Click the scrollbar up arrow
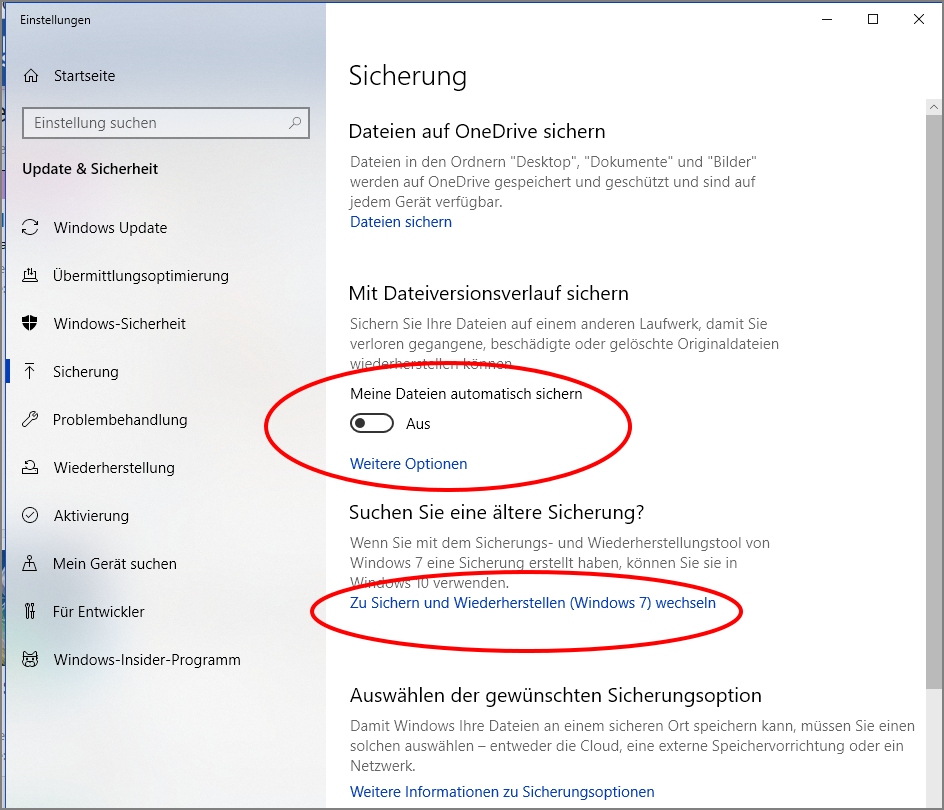 (934, 107)
